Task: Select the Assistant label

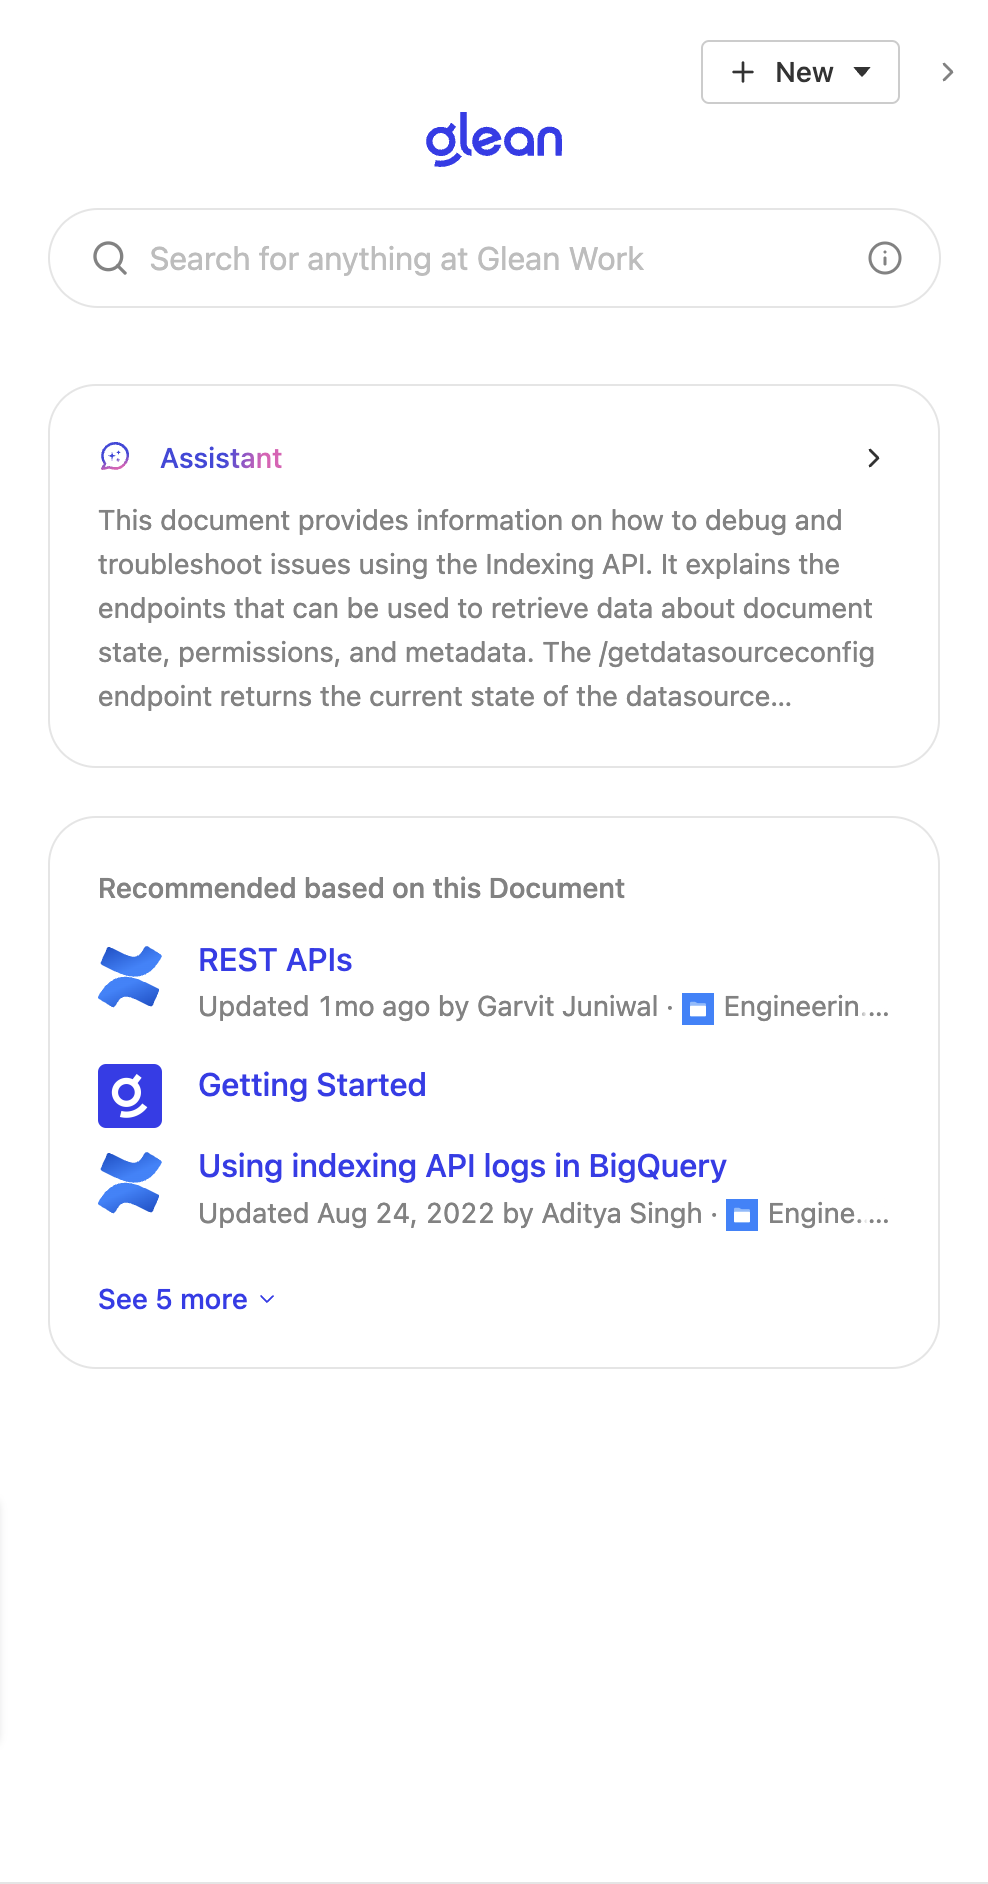Action: 221,458
